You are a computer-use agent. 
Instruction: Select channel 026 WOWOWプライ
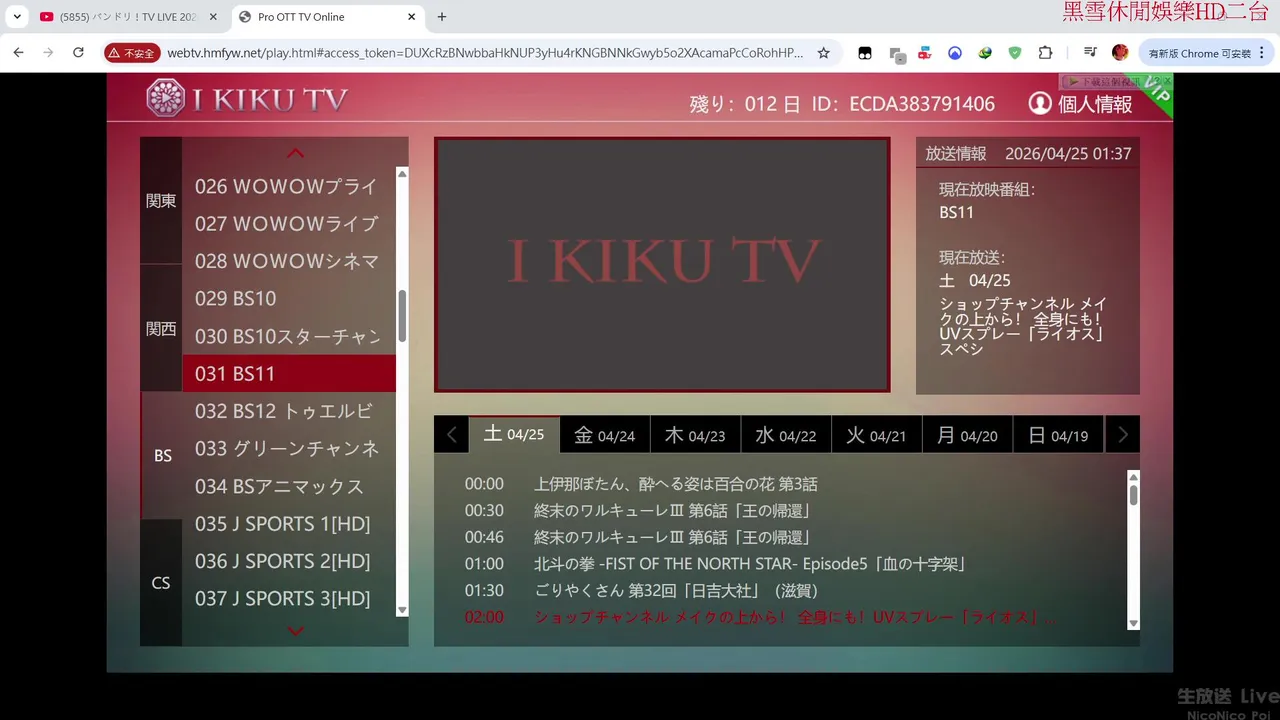(289, 186)
